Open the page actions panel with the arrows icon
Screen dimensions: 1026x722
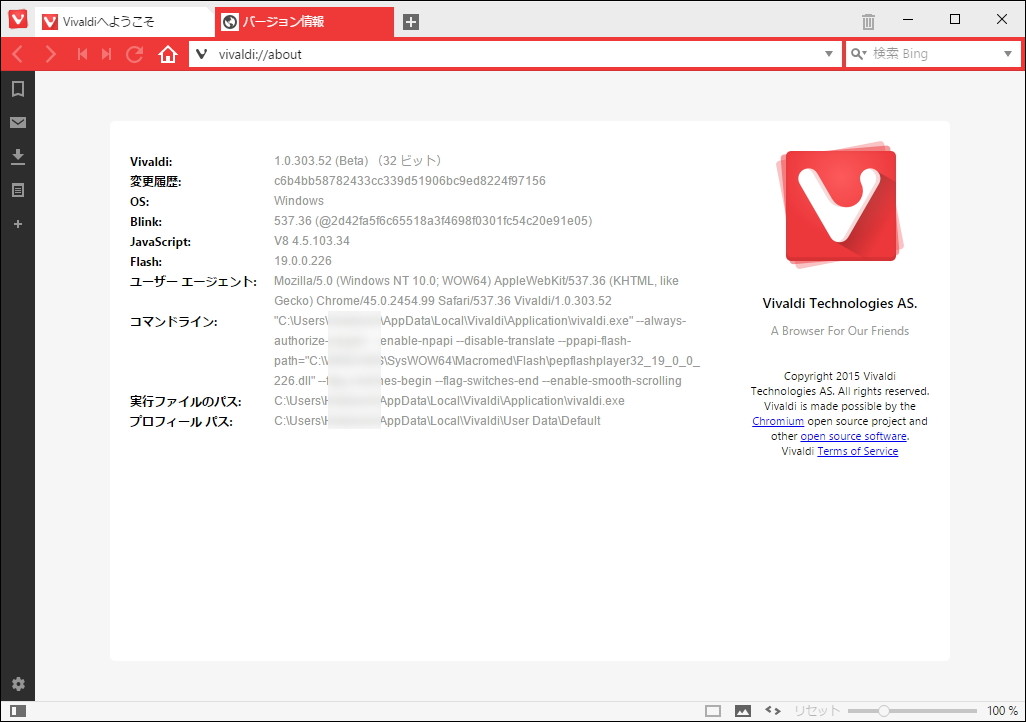click(x=771, y=709)
